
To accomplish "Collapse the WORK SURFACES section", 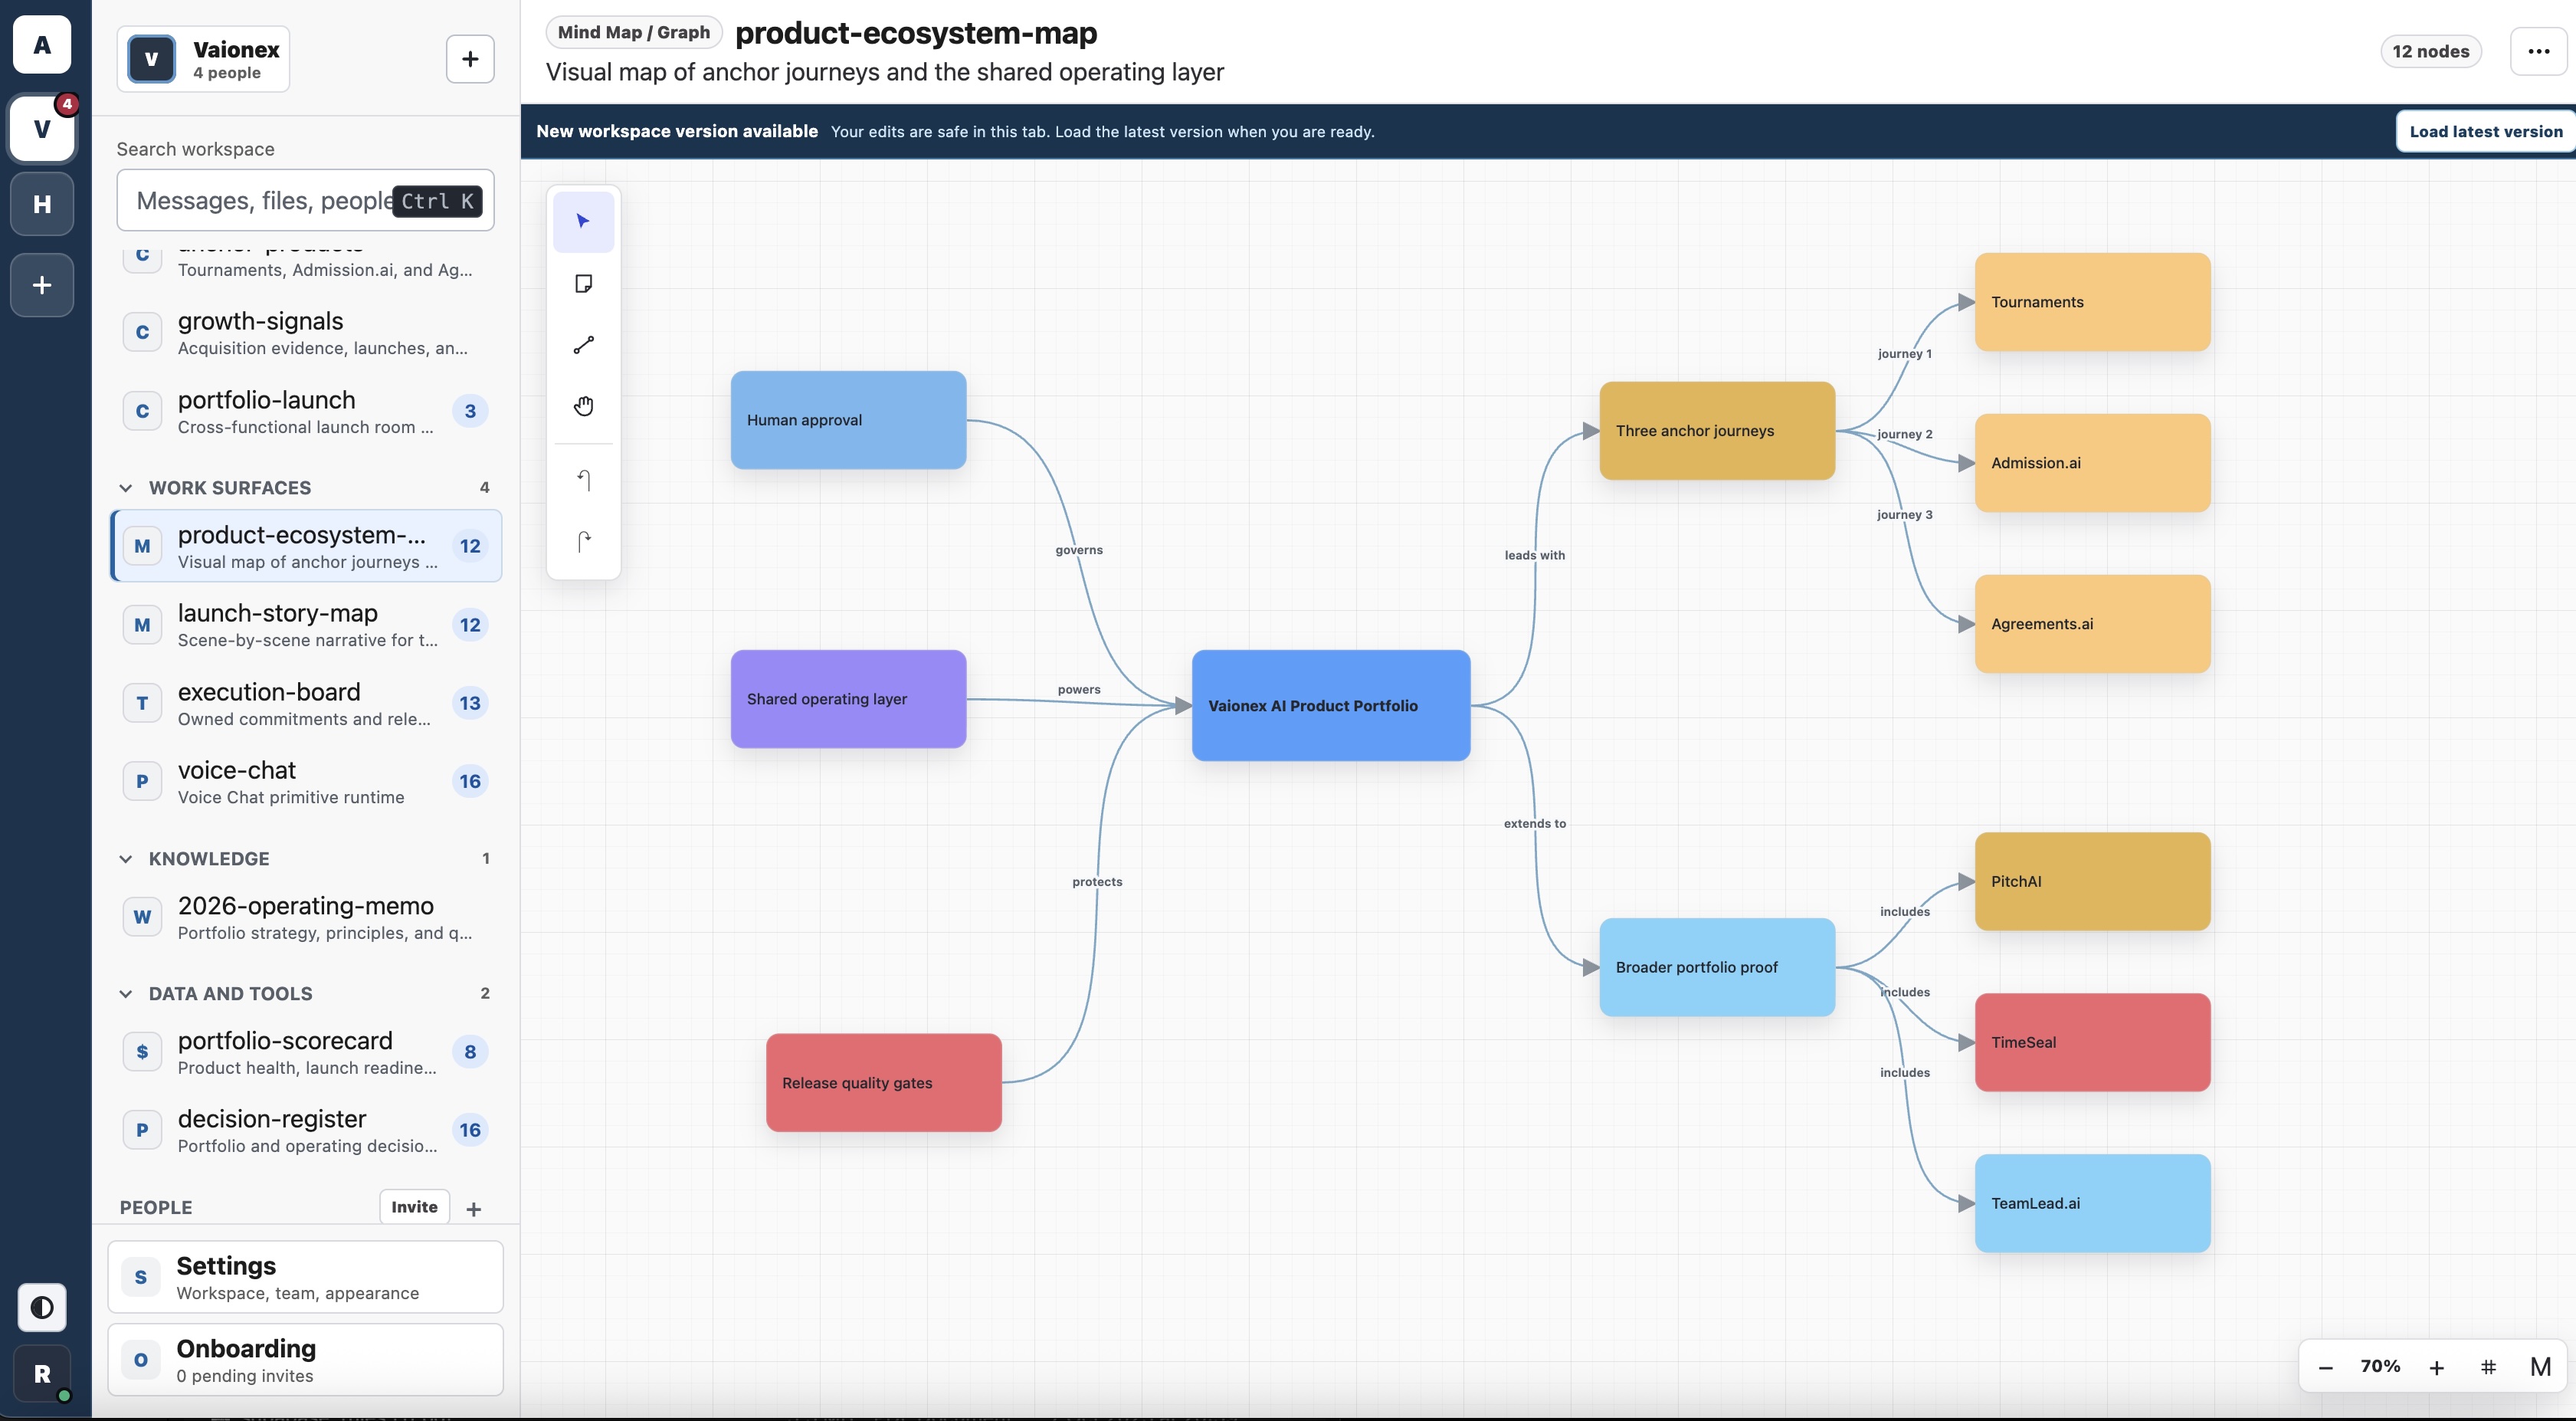I will pos(125,488).
